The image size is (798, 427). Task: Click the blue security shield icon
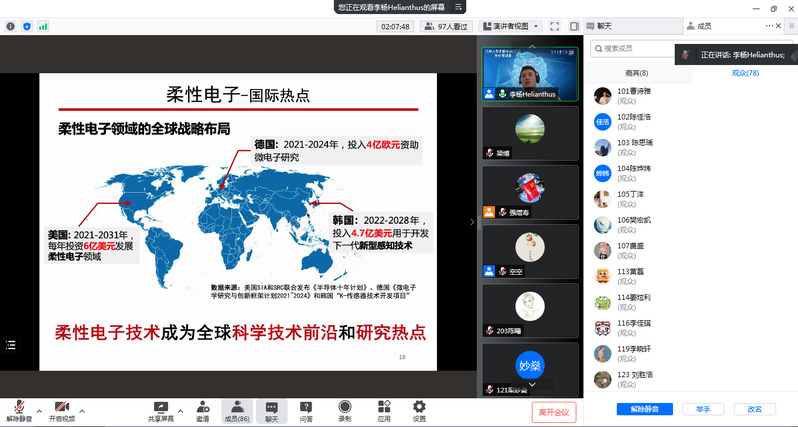click(x=26, y=26)
